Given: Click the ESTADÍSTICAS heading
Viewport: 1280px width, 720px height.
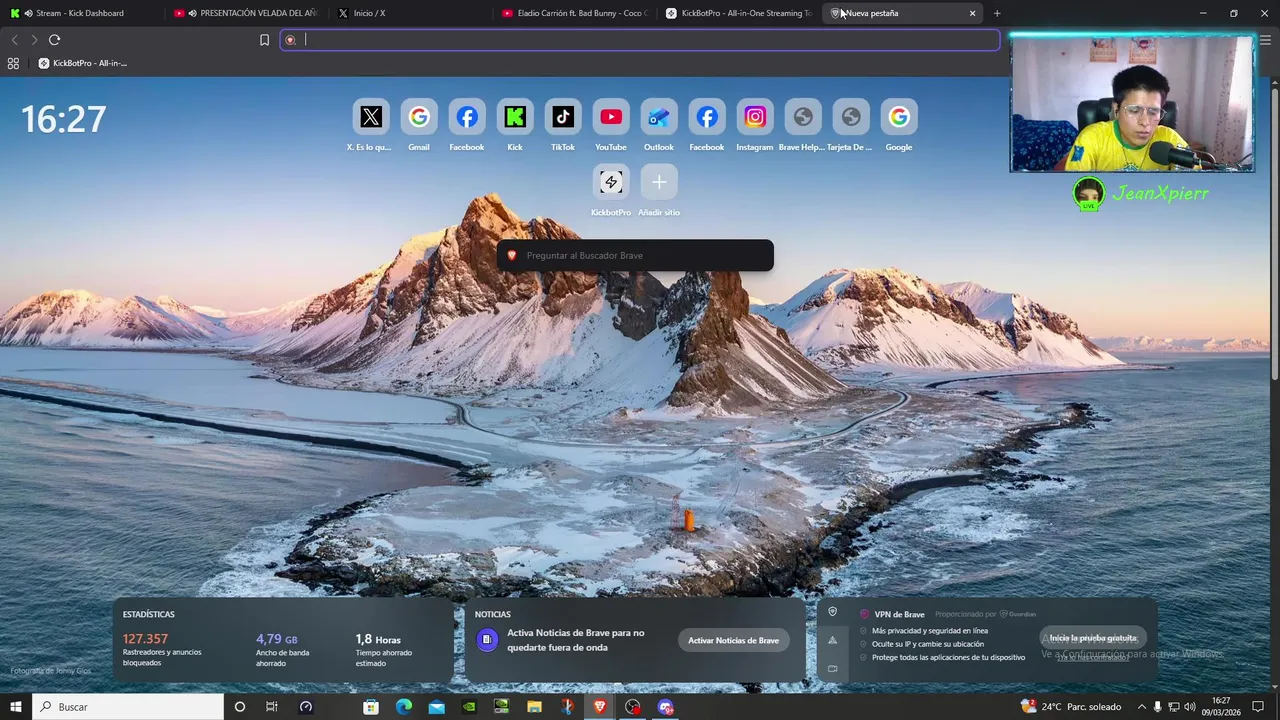Looking at the screenshot, I should click(x=149, y=614).
